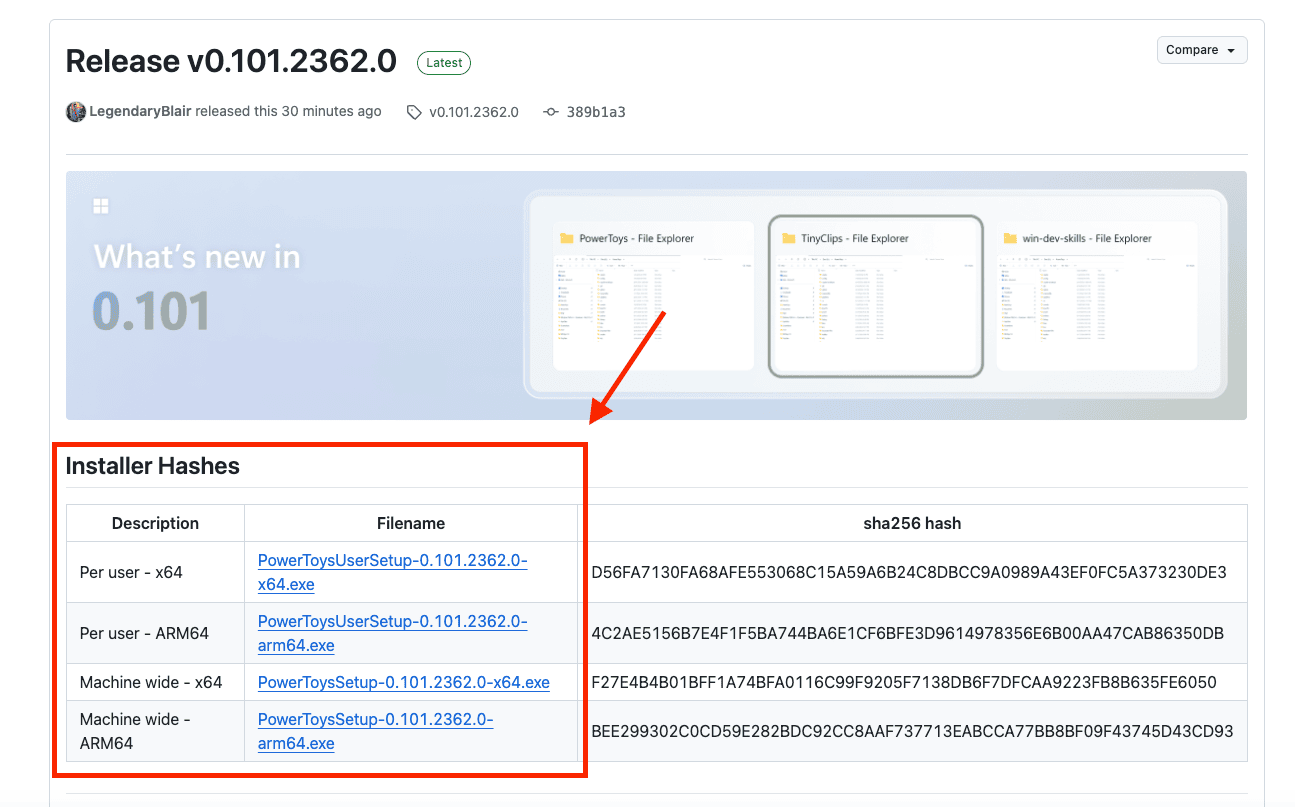Click LegendaryBlair's avatar
Image resolution: width=1295 pixels, height=807 pixels.
click(x=76, y=112)
